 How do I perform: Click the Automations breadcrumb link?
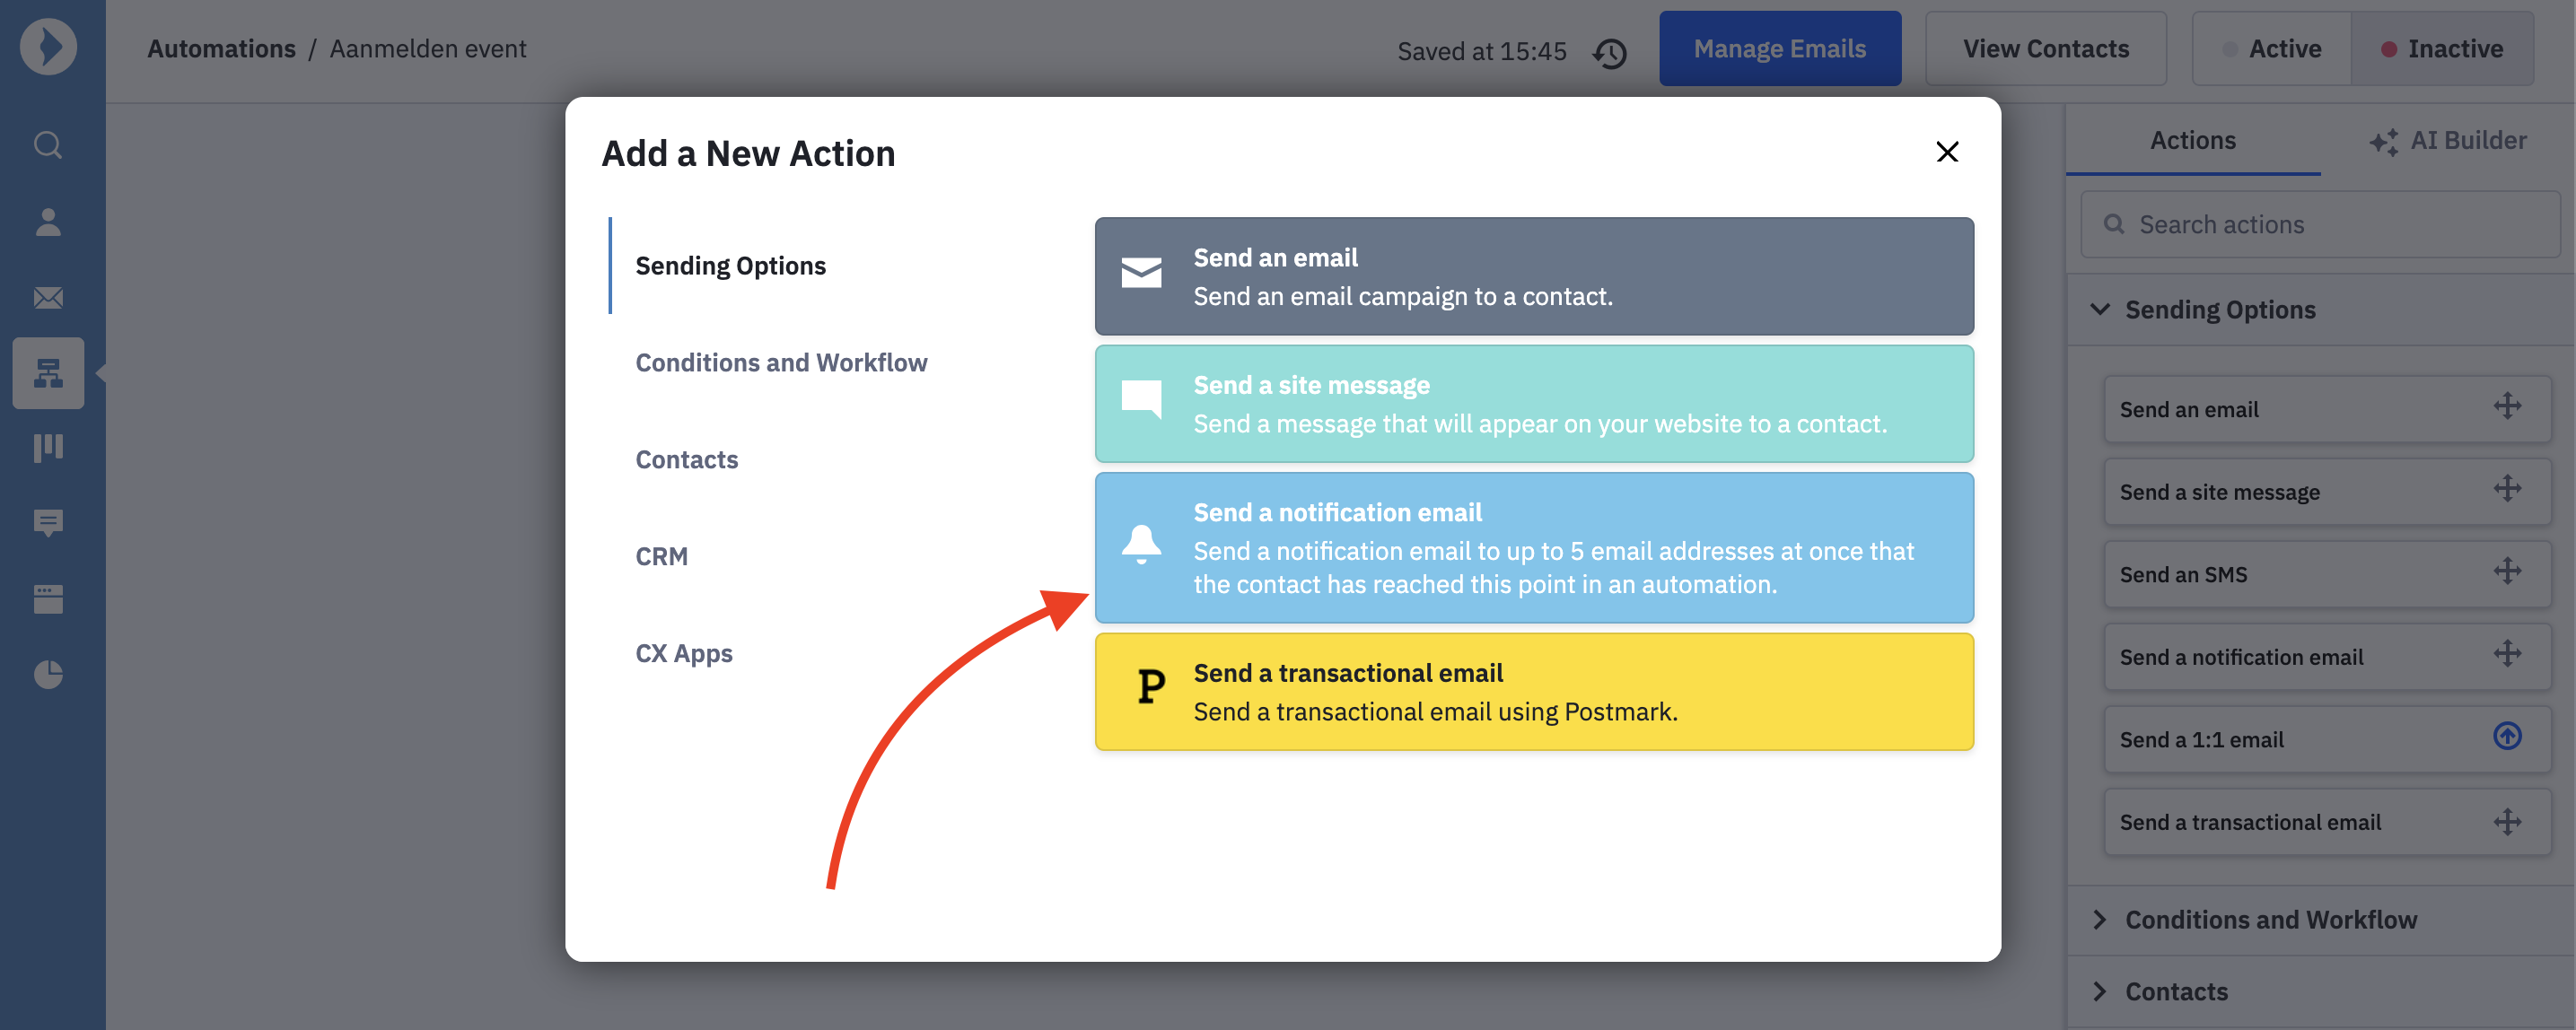[221, 49]
